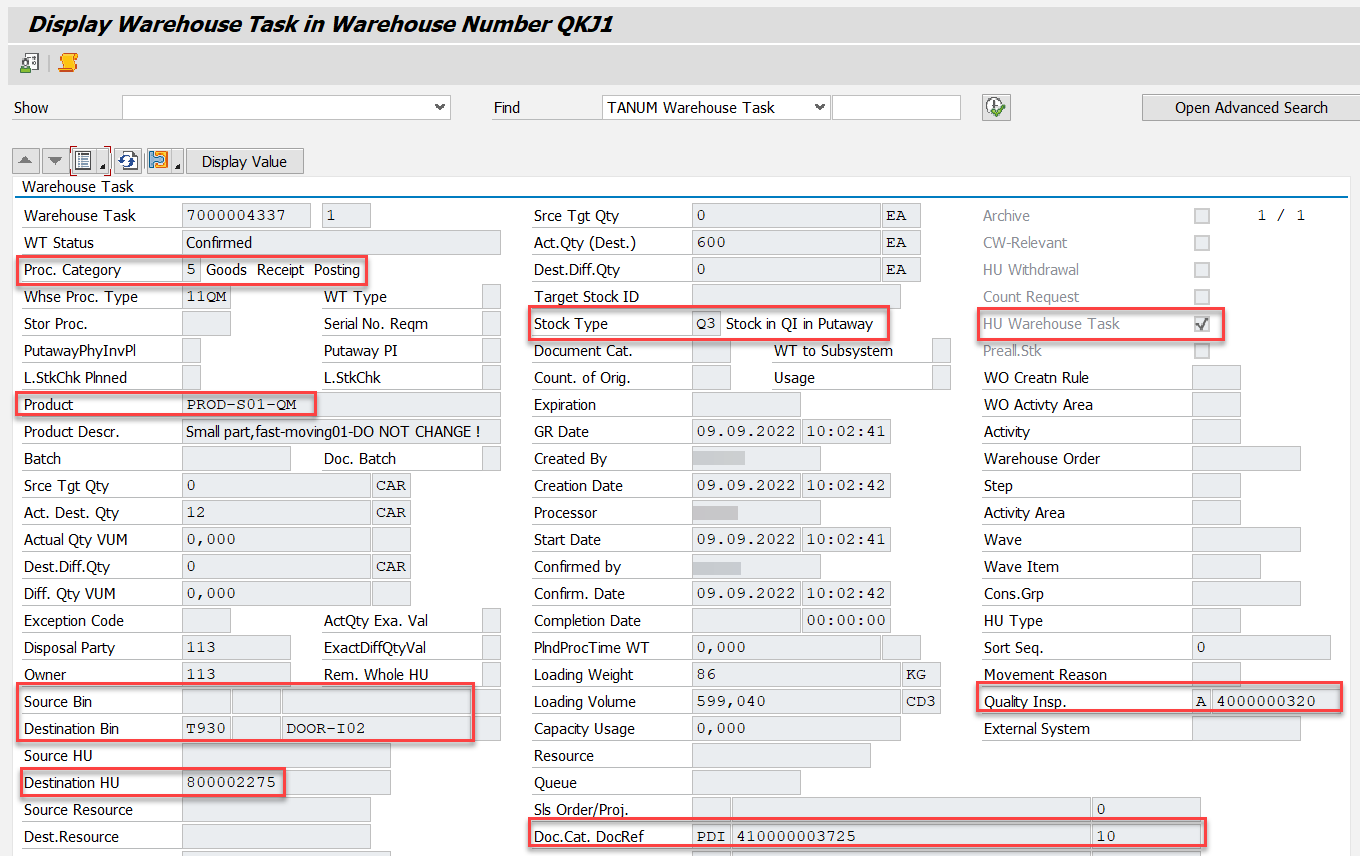
Task: Click the orange-blue icon next to refresh
Action: (x=158, y=161)
